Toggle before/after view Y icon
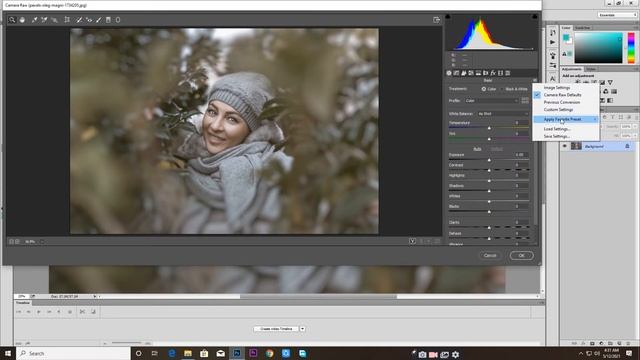The image size is (640, 360). point(412,241)
